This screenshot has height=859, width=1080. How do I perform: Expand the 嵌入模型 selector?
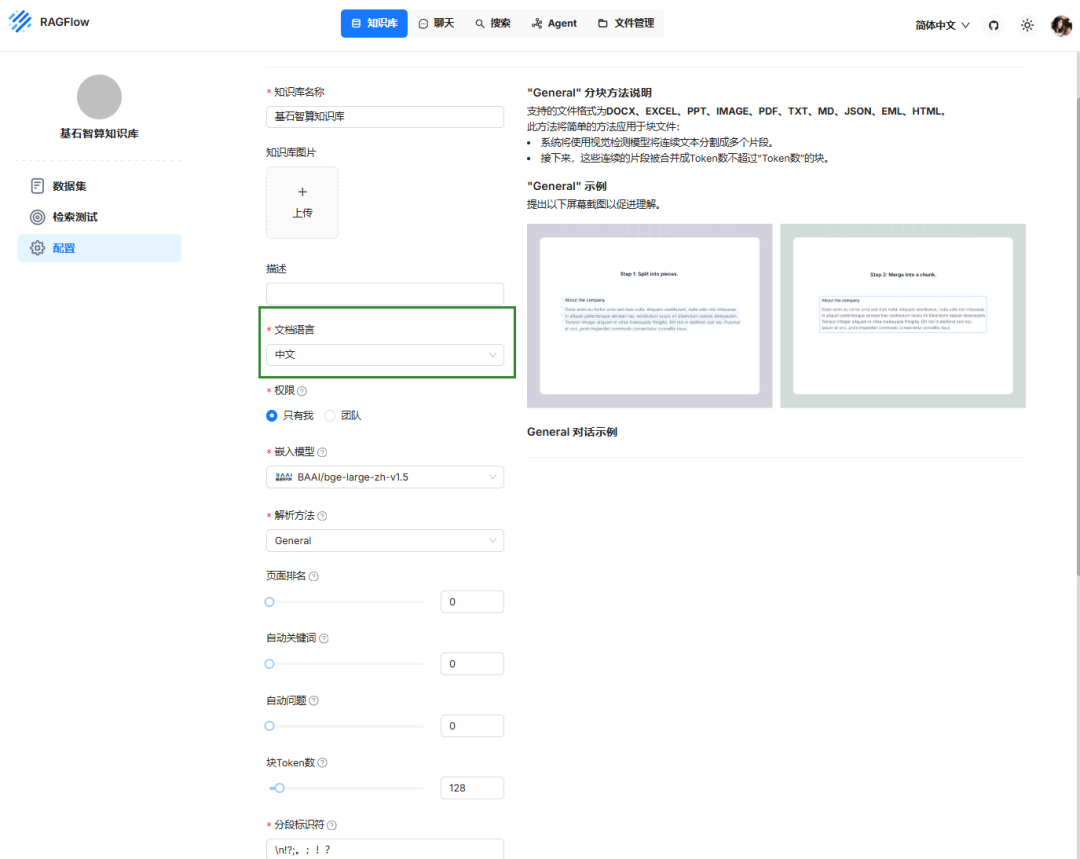click(384, 477)
